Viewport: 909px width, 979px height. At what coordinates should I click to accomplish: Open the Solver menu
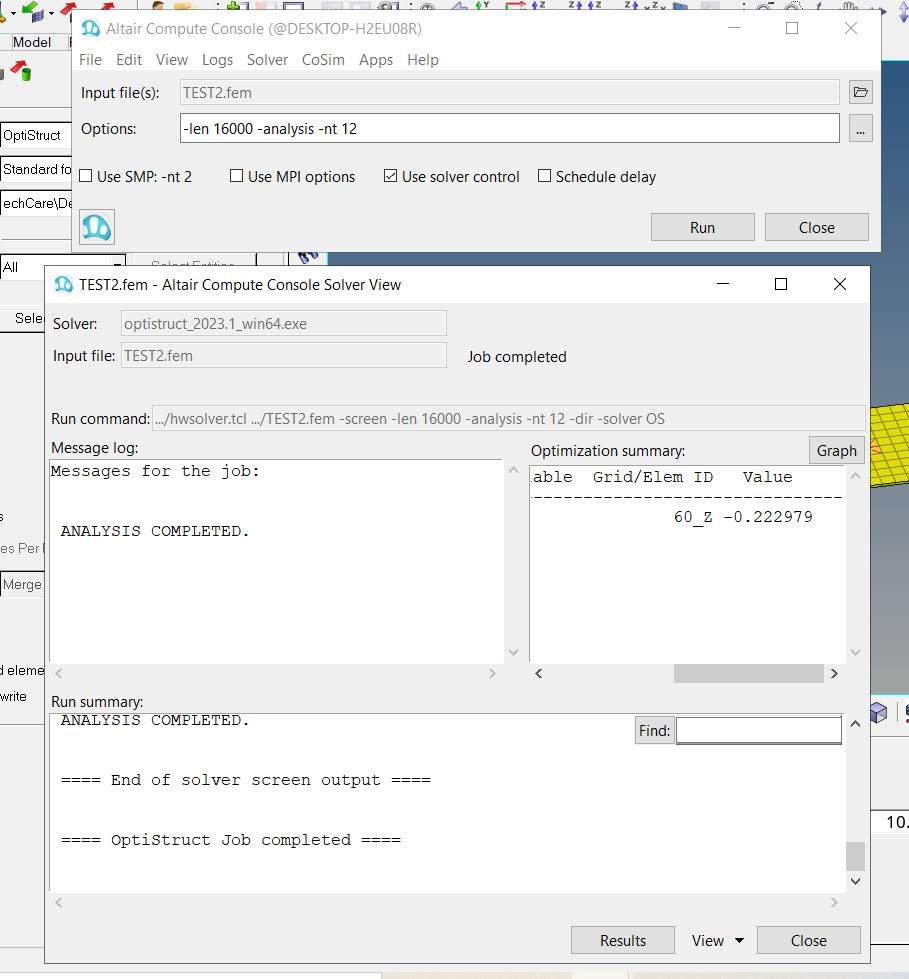(267, 60)
